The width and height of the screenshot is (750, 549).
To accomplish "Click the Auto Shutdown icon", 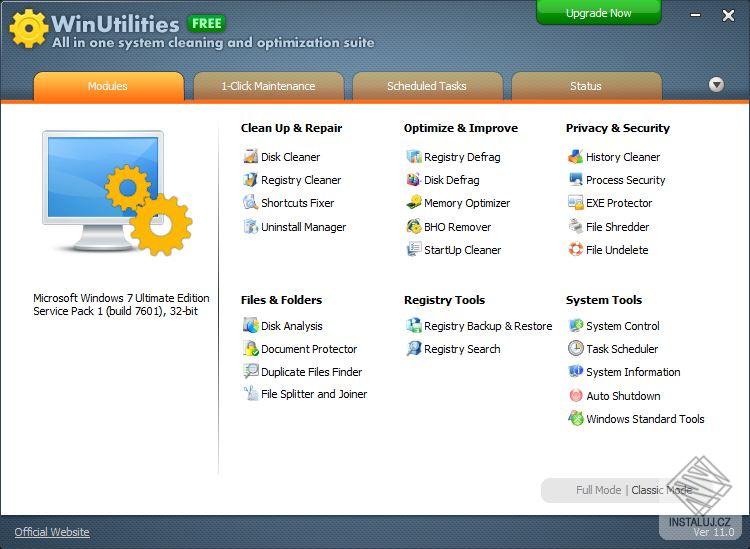I will click(x=575, y=395).
